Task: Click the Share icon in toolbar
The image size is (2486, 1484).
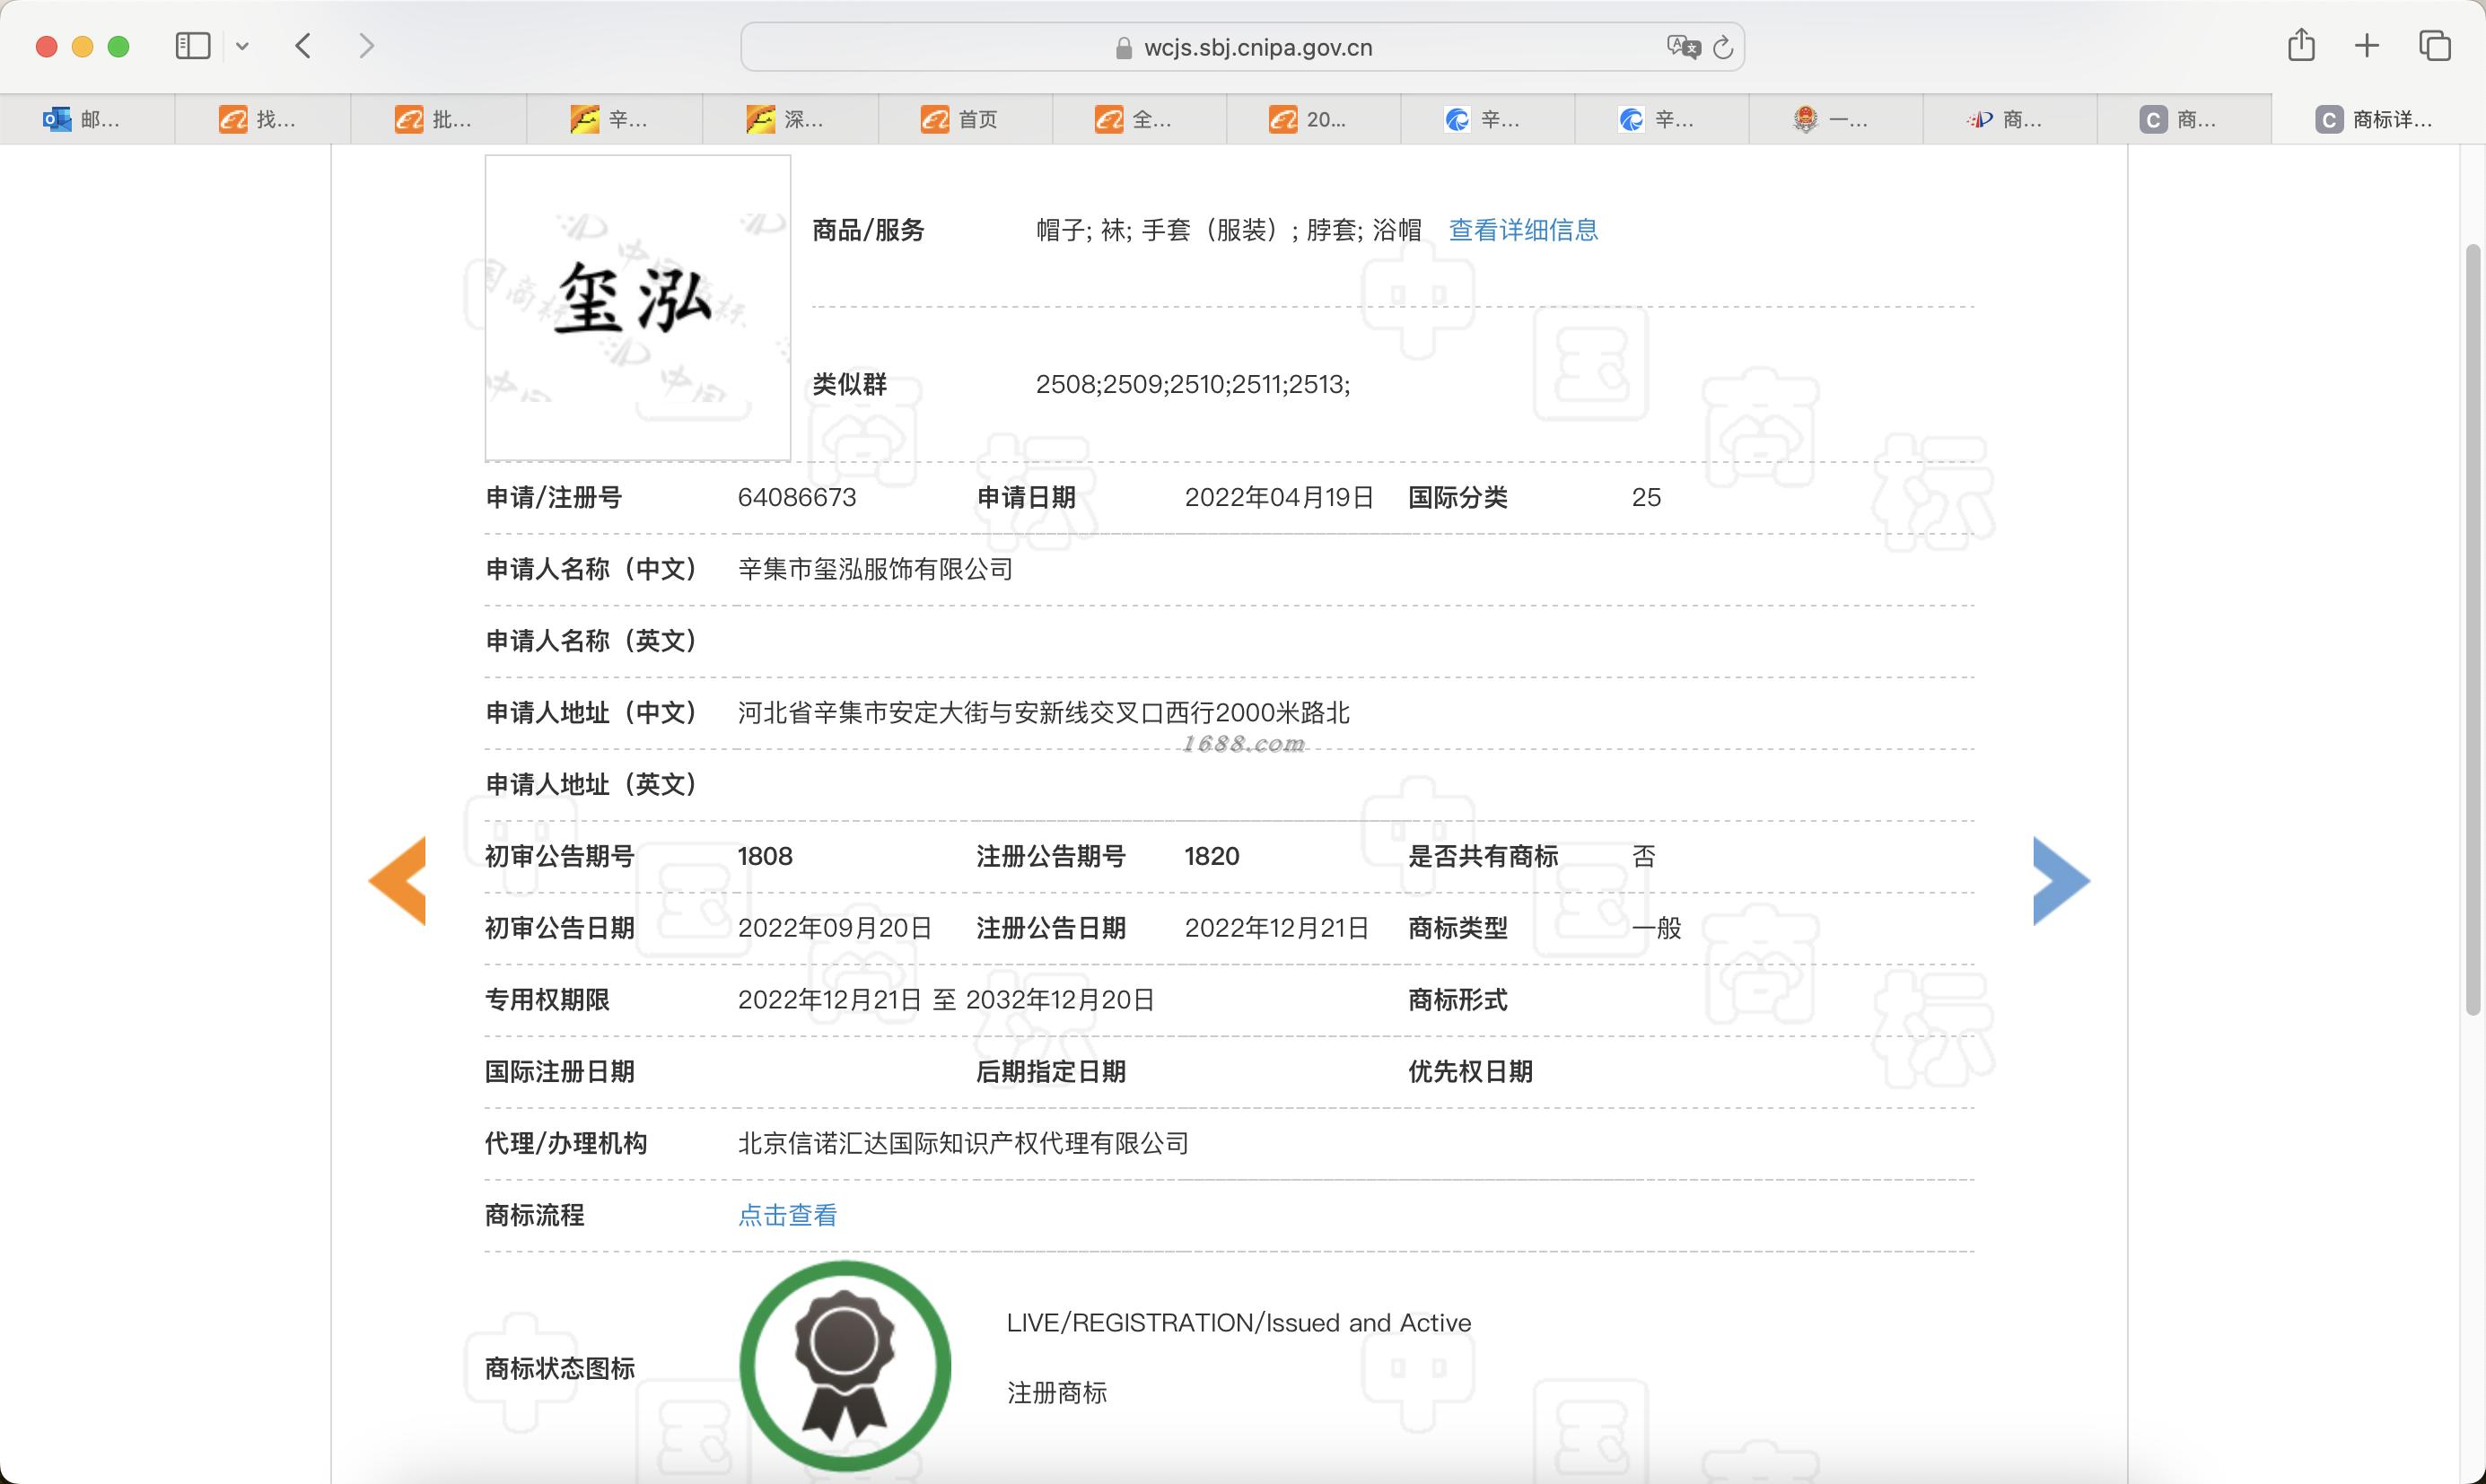Action: point(2301,46)
